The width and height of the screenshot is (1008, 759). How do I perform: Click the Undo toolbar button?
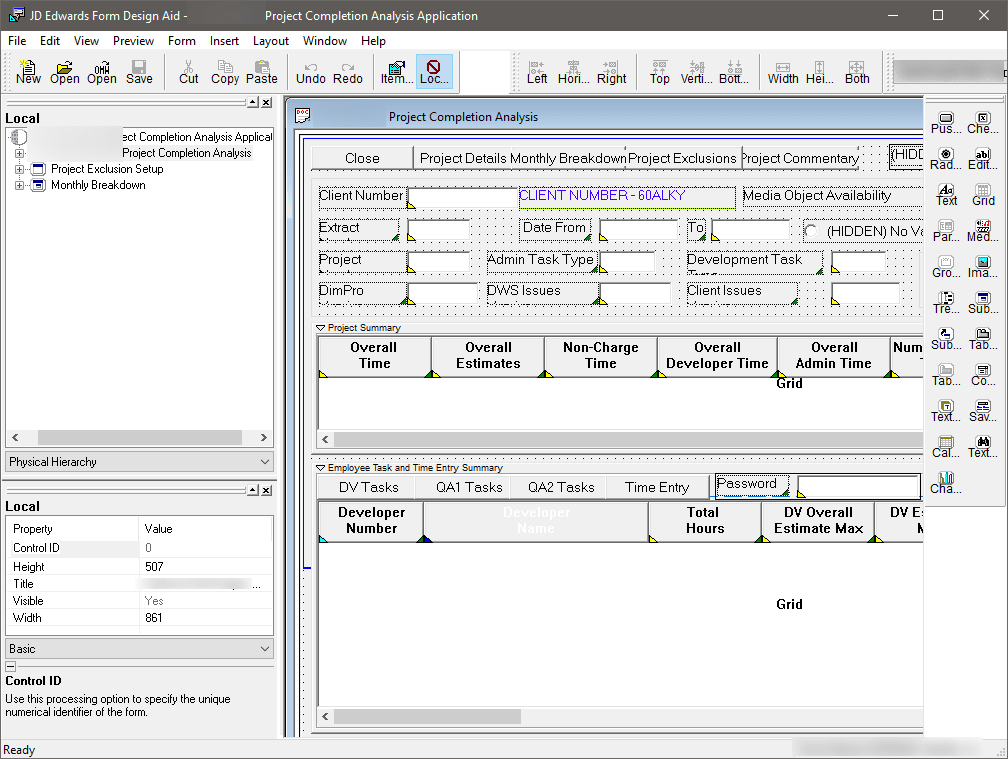(x=311, y=71)
